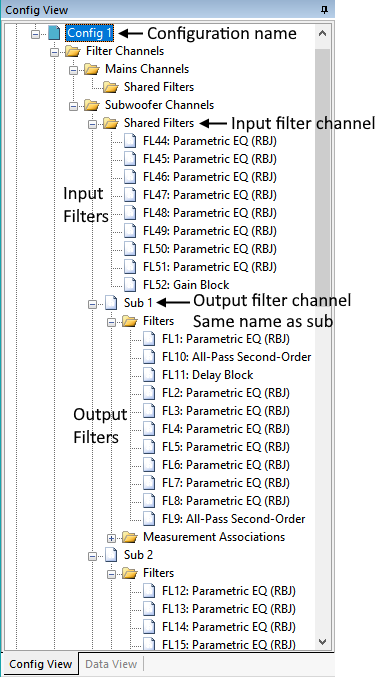Select Shared Filters under Mains Channels
This screenshot has width=380, height=677.
159,87
